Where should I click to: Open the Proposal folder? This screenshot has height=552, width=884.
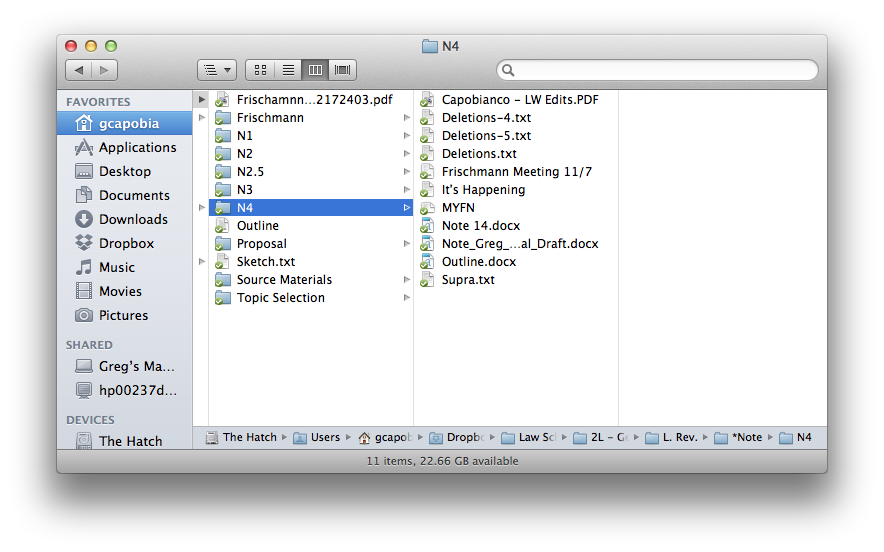[x=311, y=244]
